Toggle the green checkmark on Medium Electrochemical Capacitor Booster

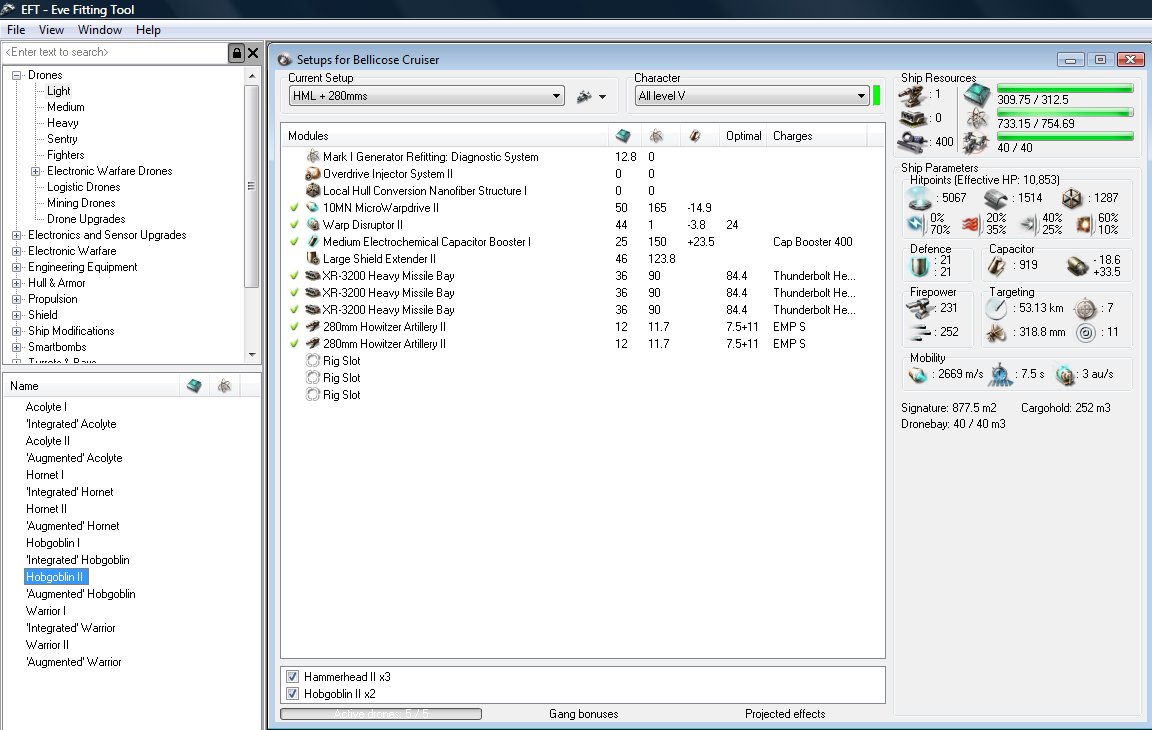(x=294, y=242)
